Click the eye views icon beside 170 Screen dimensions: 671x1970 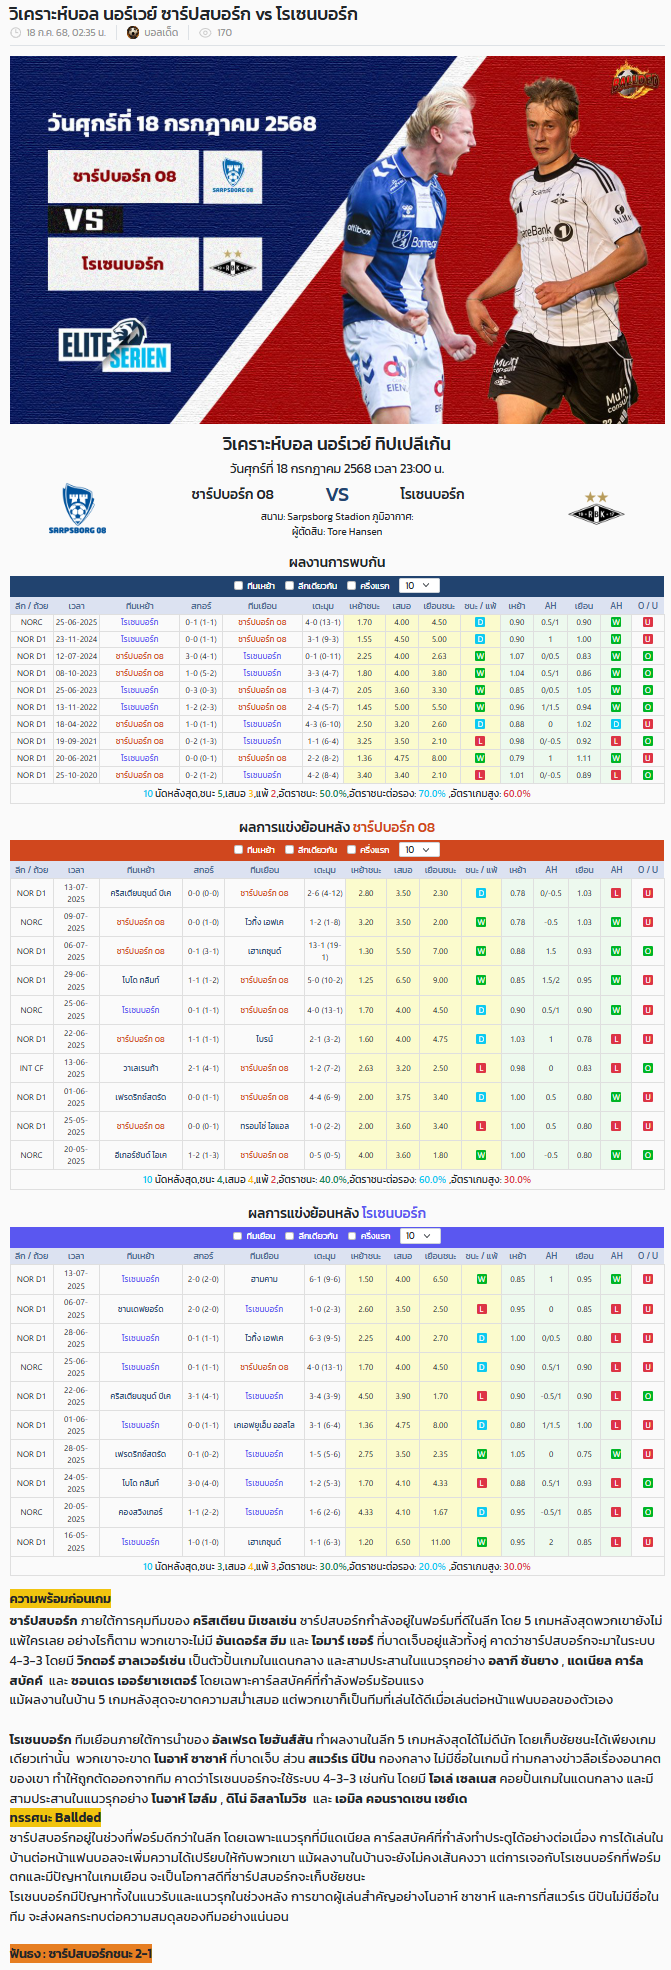click(x=205, y=33)
